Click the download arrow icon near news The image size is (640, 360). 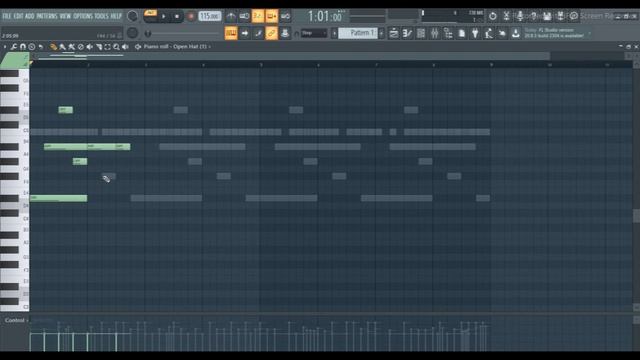click(516, 33)
